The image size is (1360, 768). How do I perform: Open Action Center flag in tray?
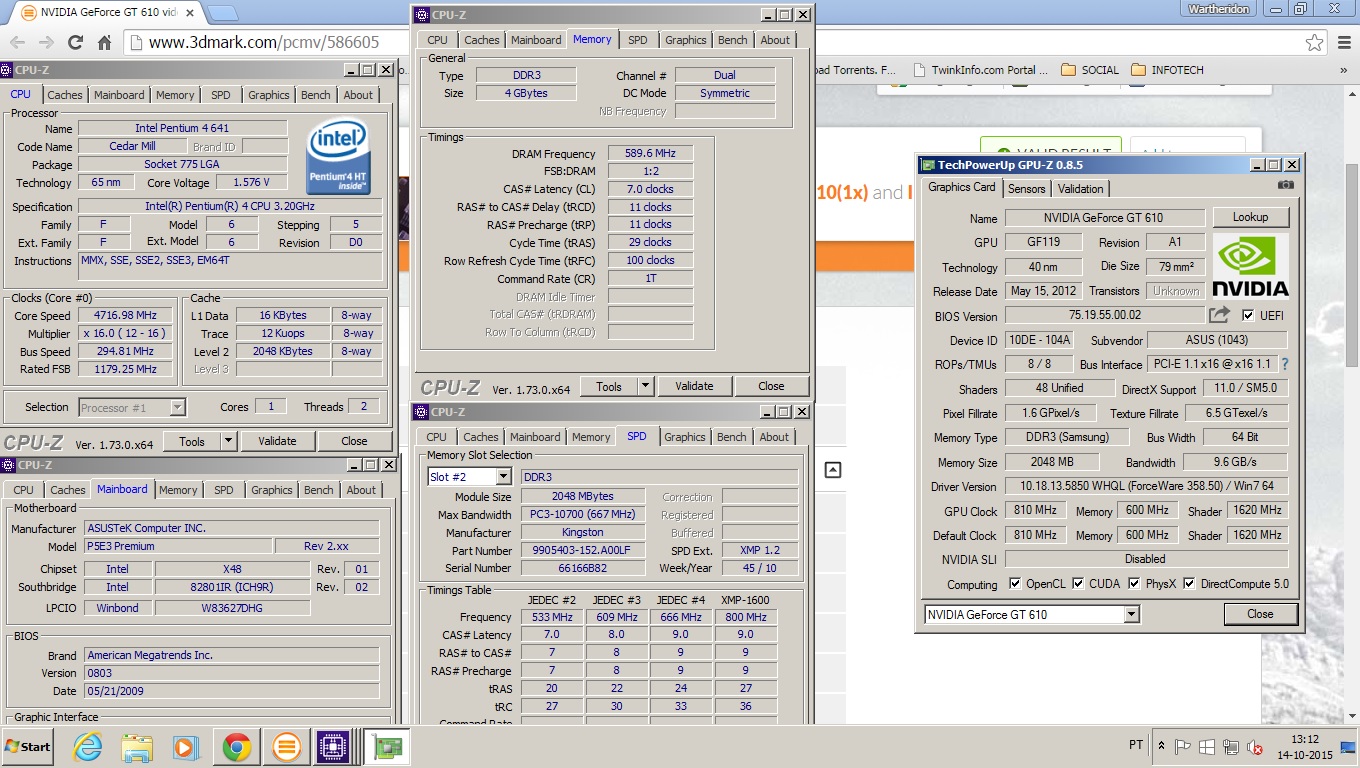[1183, 747]
